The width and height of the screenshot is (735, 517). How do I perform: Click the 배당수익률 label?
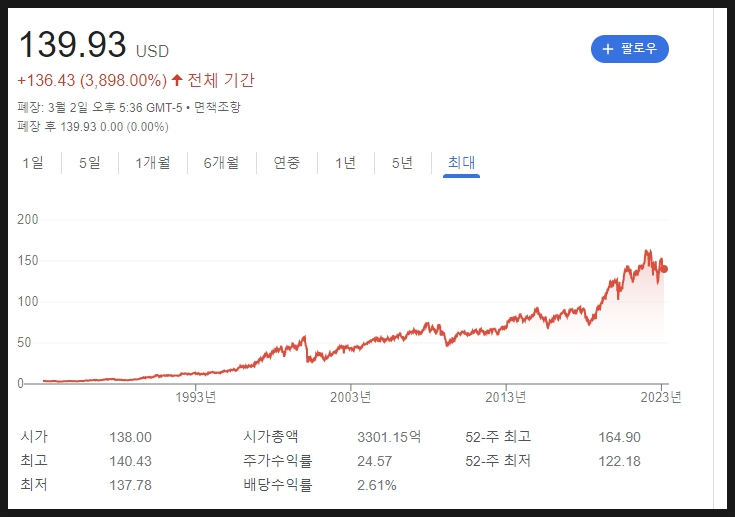(278, 485)
